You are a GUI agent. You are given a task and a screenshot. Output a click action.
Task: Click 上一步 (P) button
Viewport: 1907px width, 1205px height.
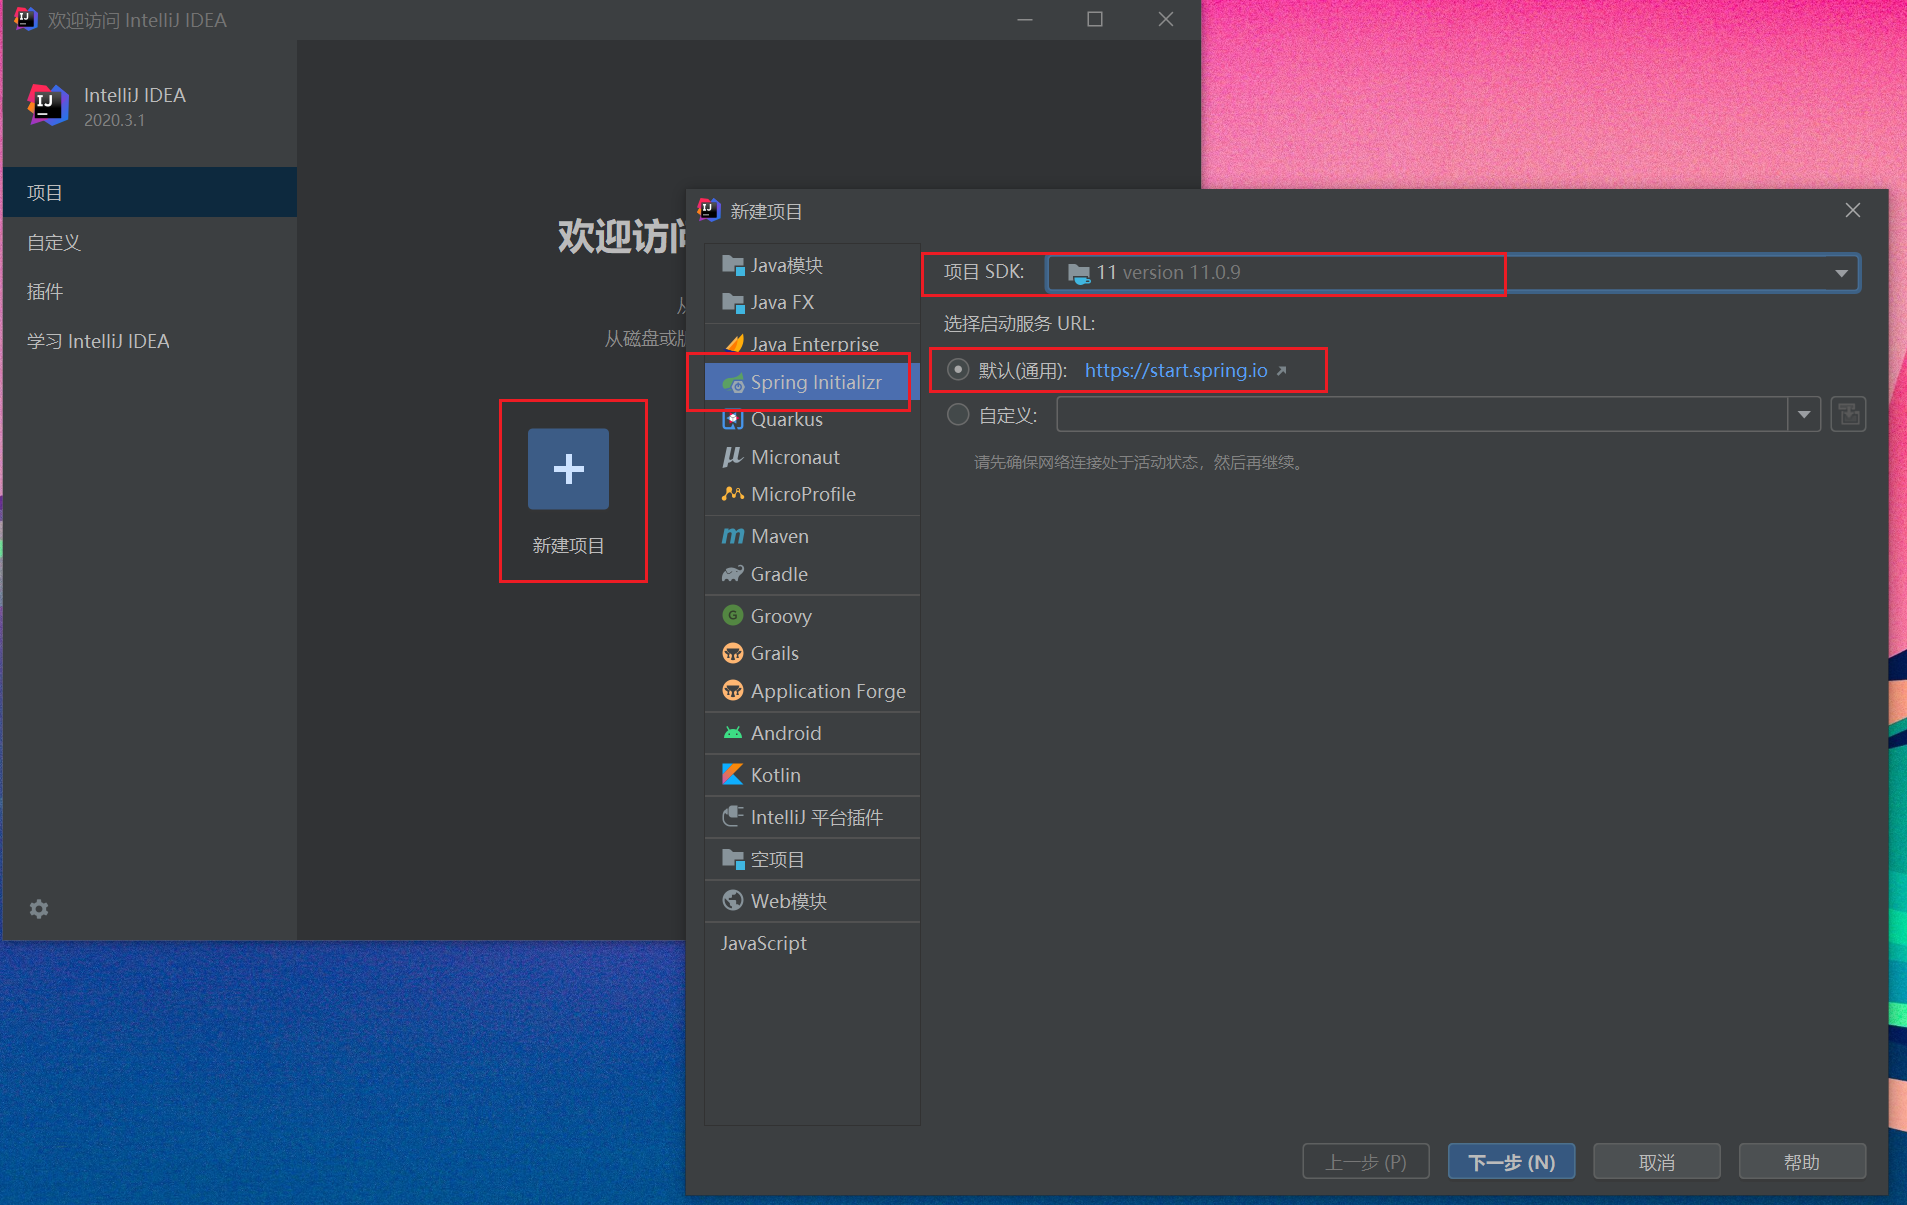tap(1365, 1162)
